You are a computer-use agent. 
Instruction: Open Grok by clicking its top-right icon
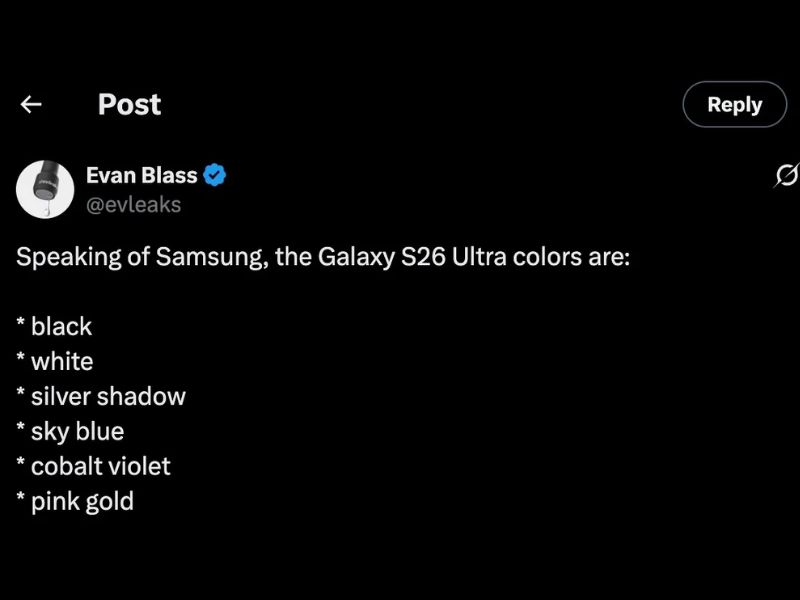(785, 175)
